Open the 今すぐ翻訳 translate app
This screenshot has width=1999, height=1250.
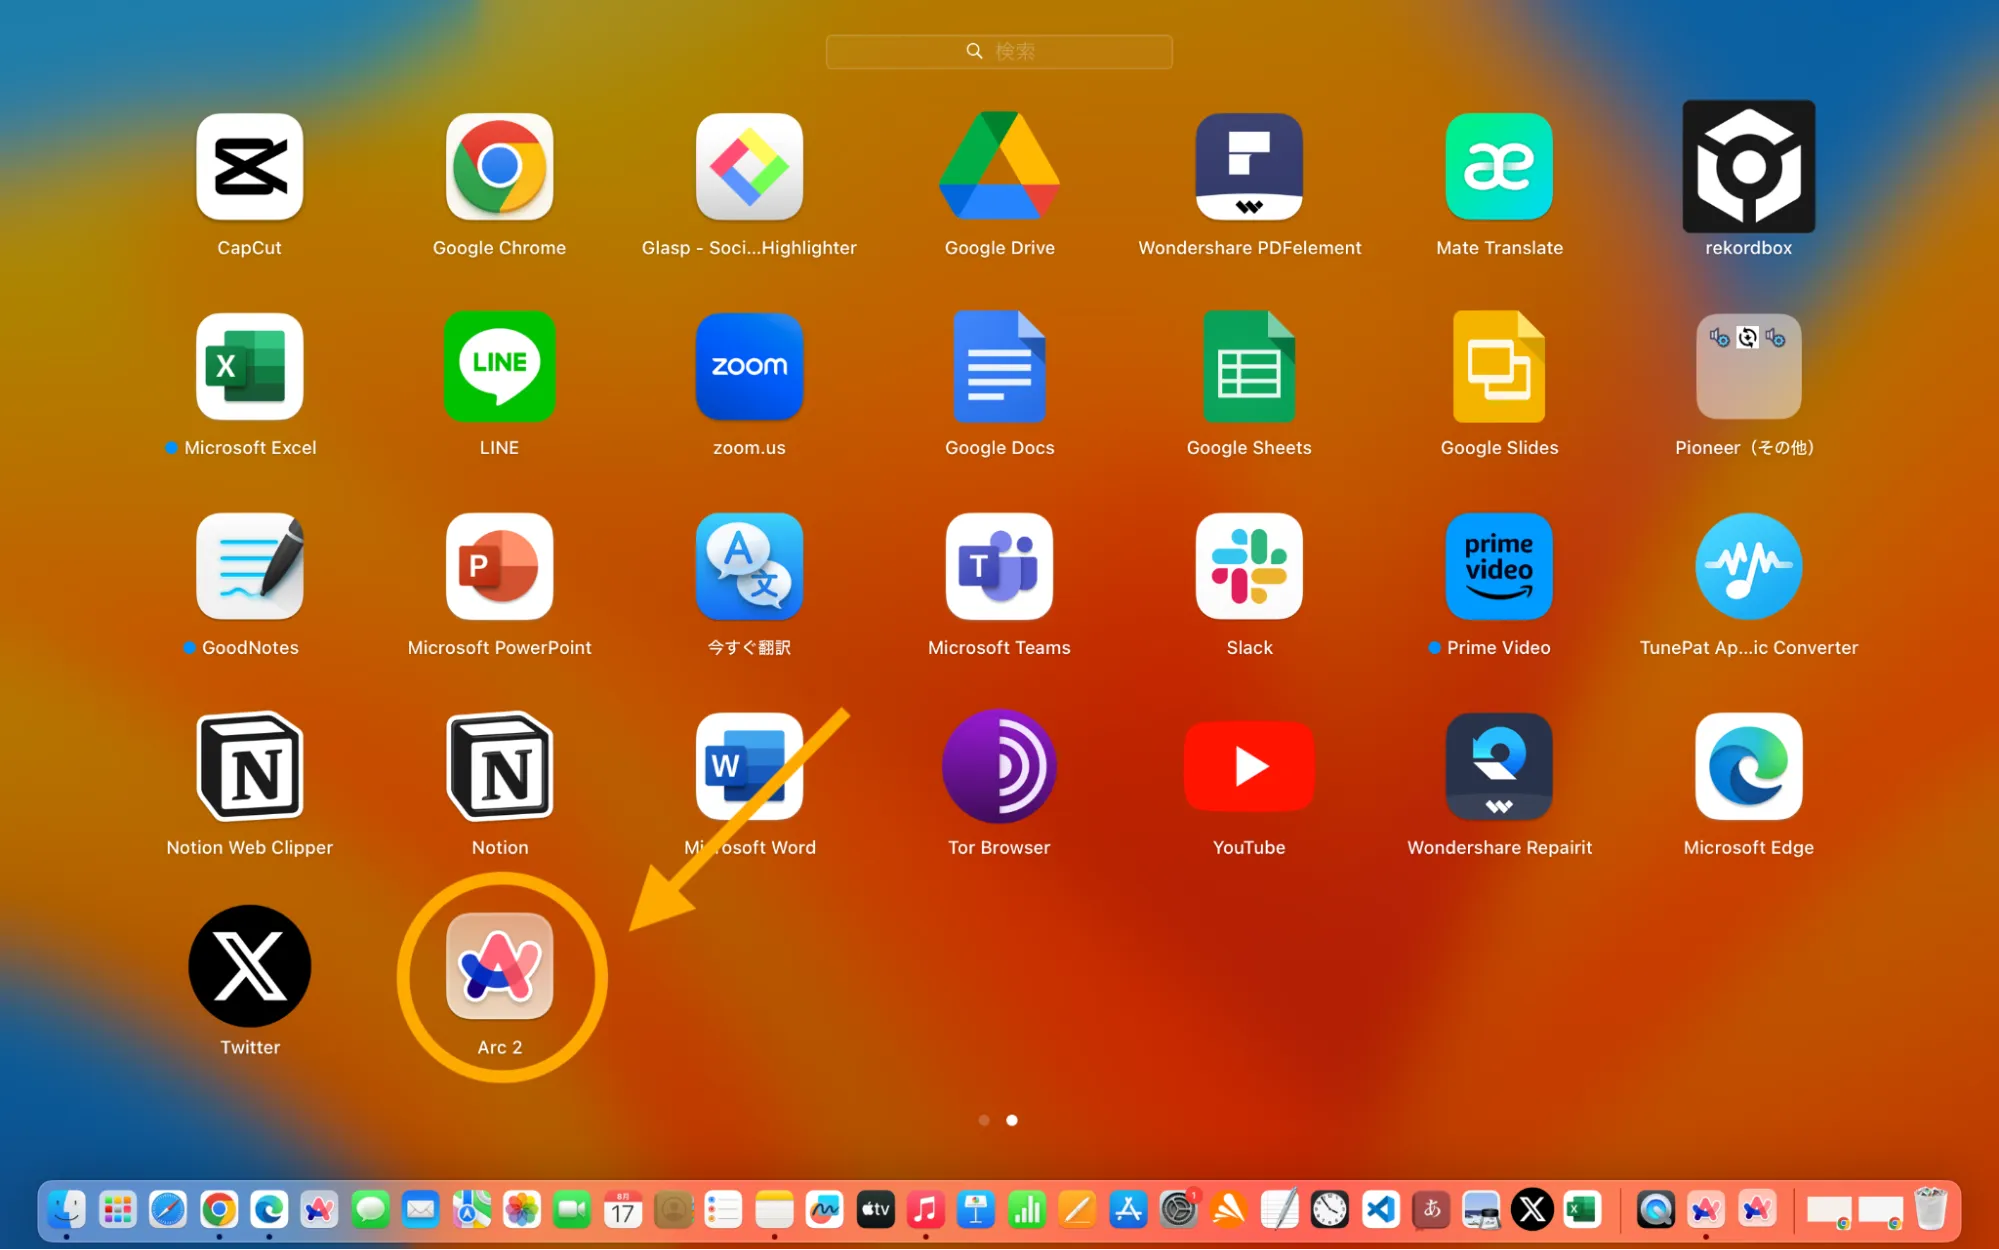[x=749, y=567]
